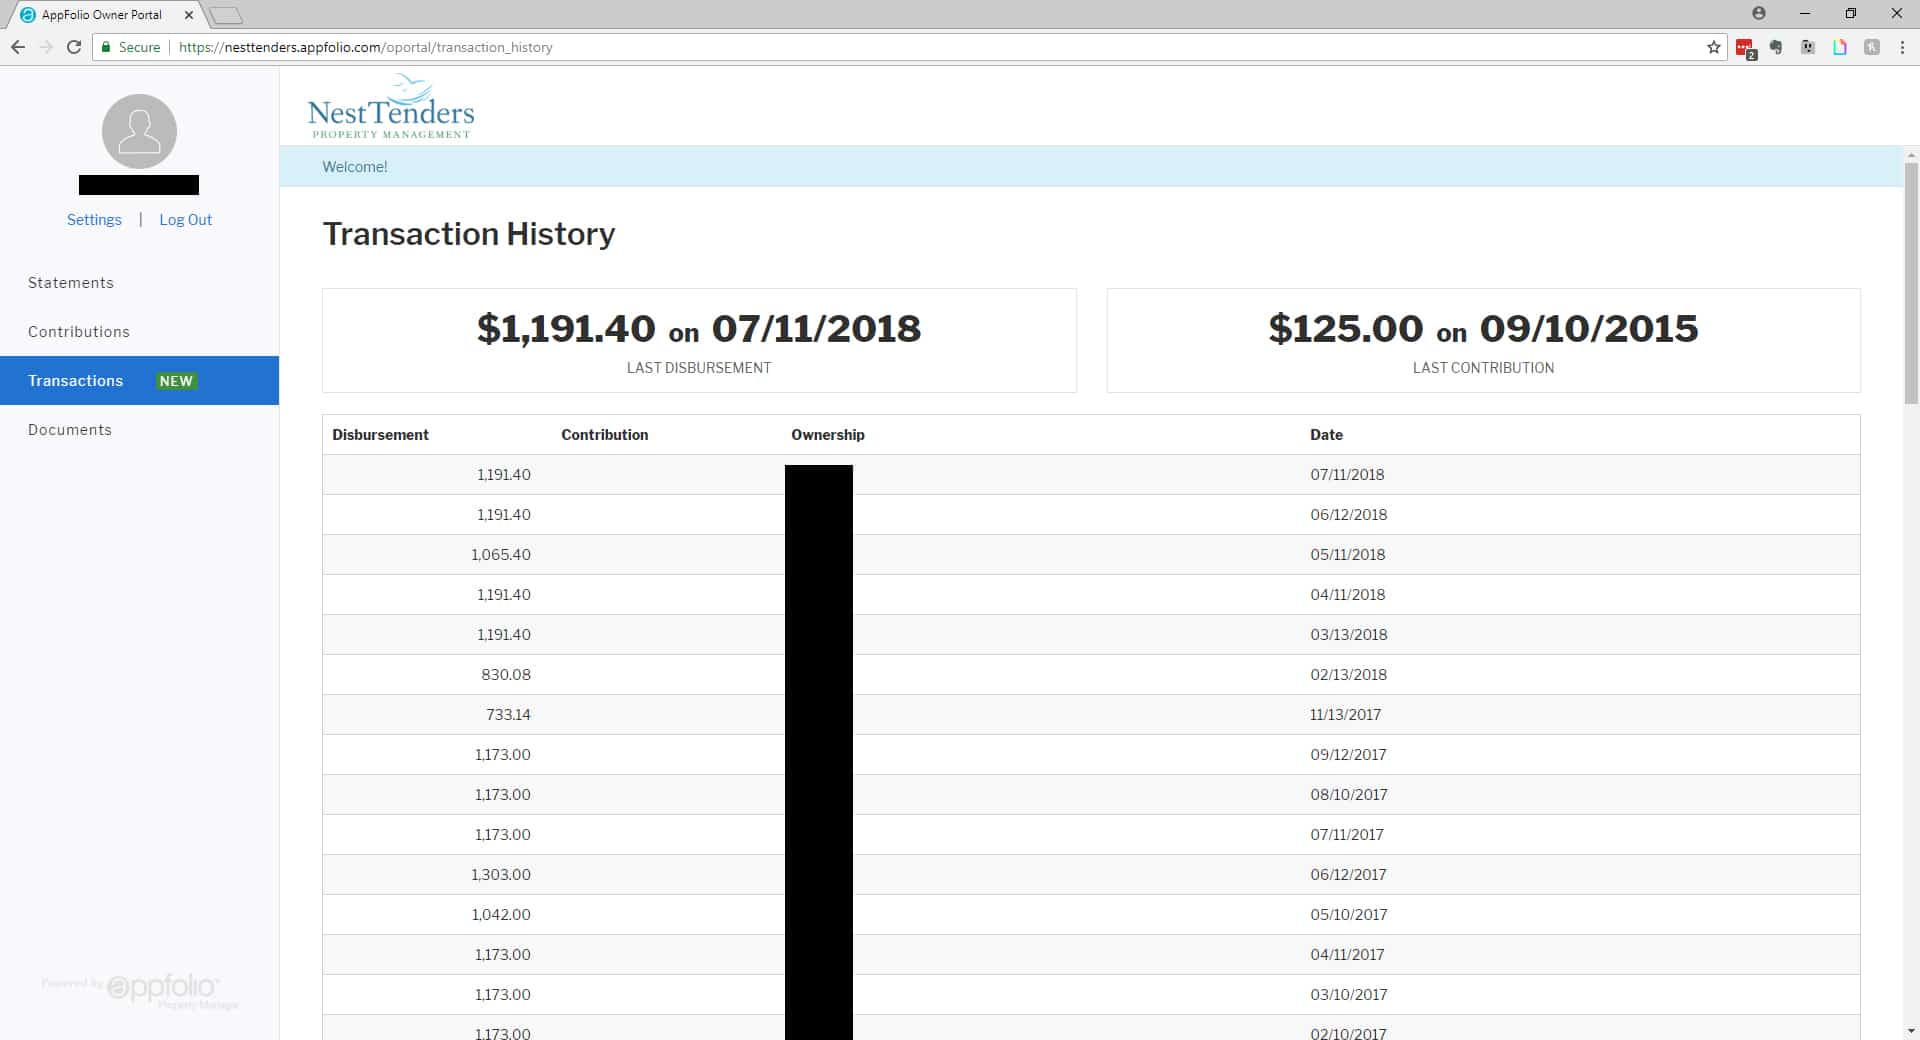Click the page's vertical scrollbar thumb
The image size is (1920, 1040).
pos(1911,280)
